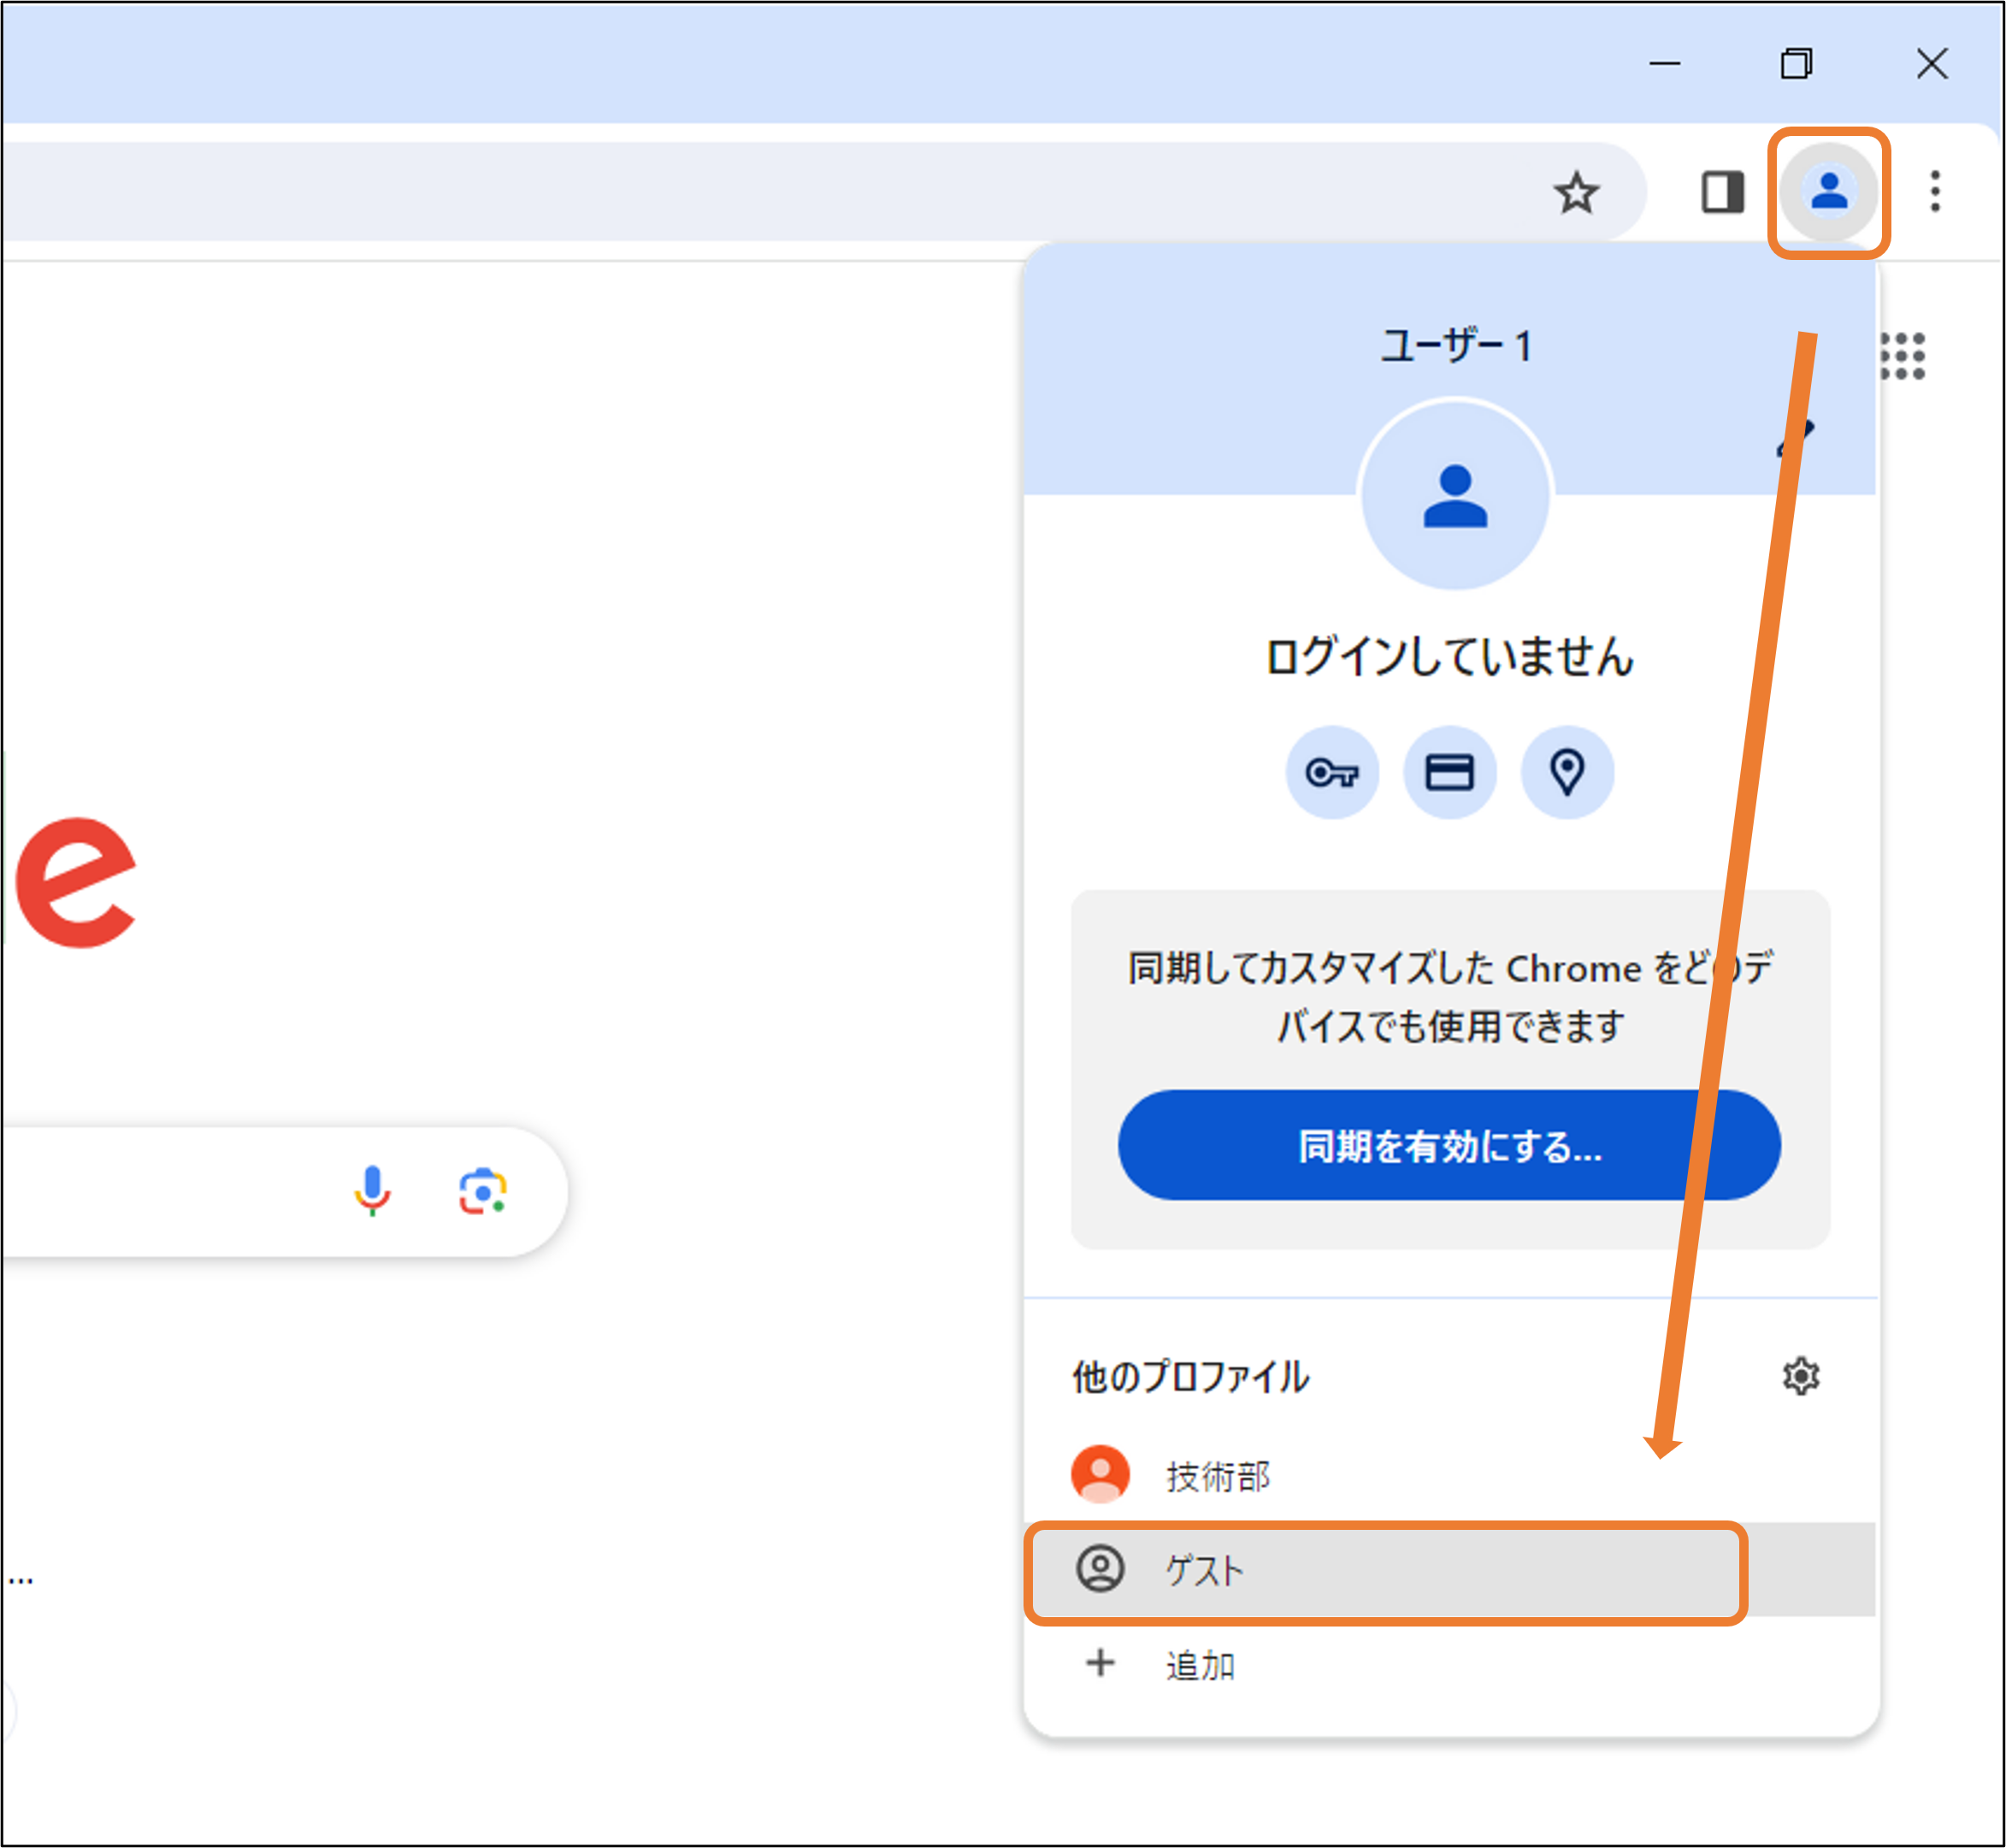
Task: Start voice search microphone
Action: [x=372, y=1190]
